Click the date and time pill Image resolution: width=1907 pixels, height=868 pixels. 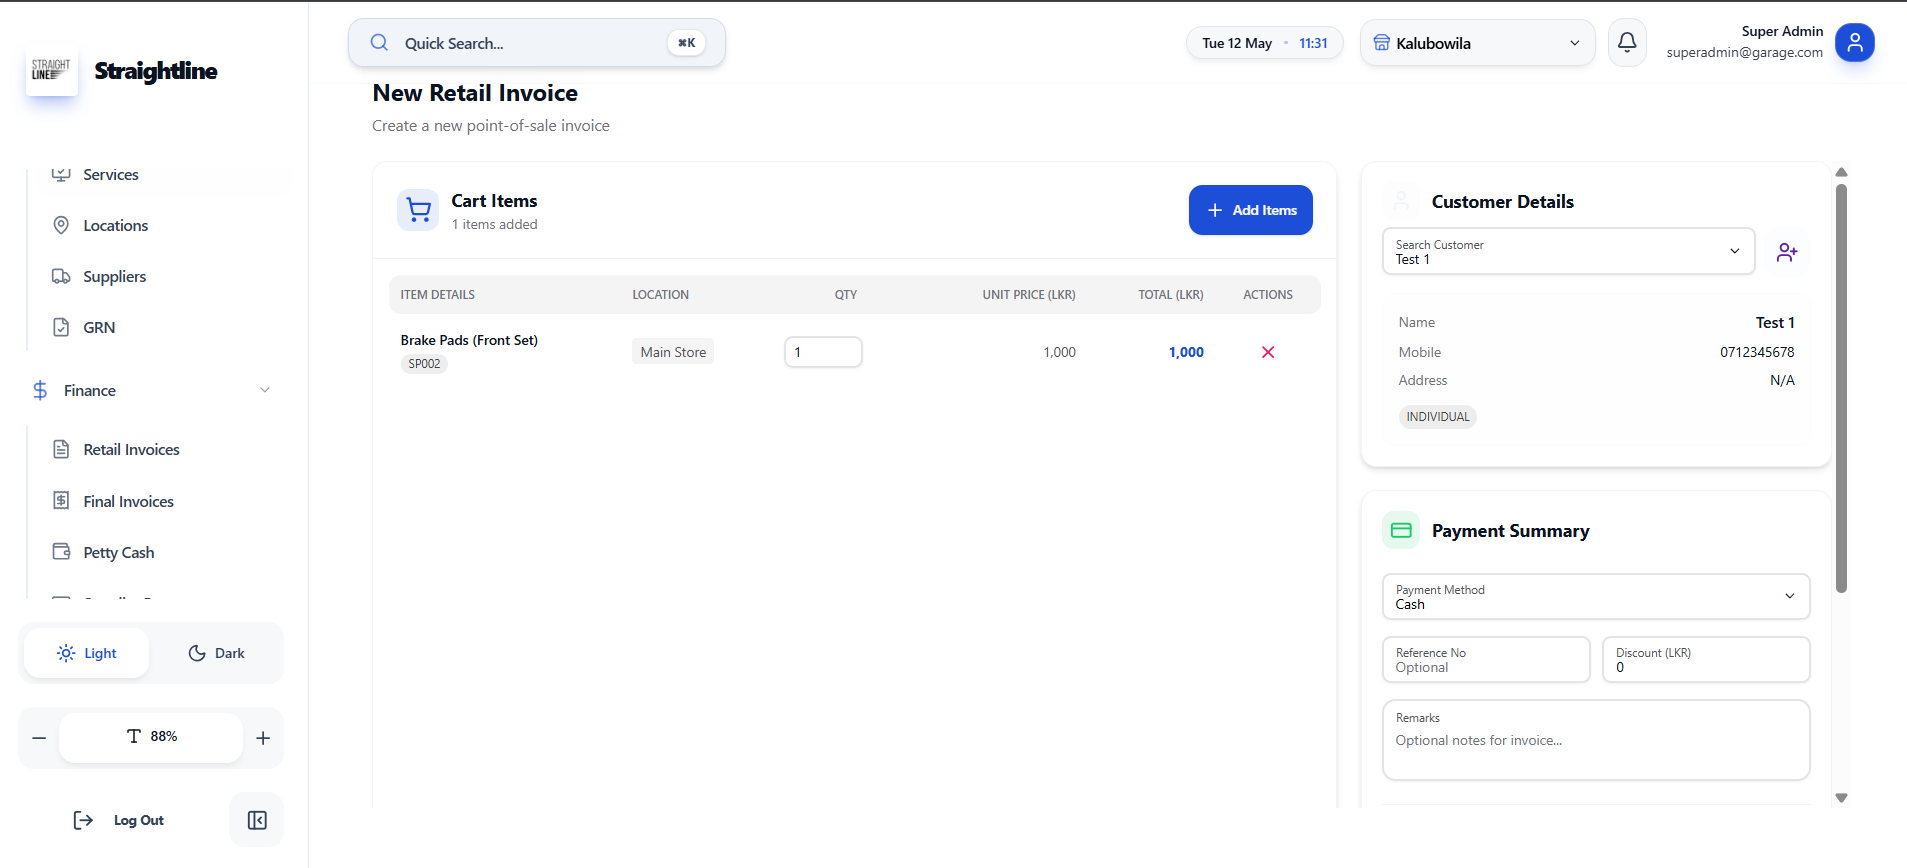point(1264,43)
